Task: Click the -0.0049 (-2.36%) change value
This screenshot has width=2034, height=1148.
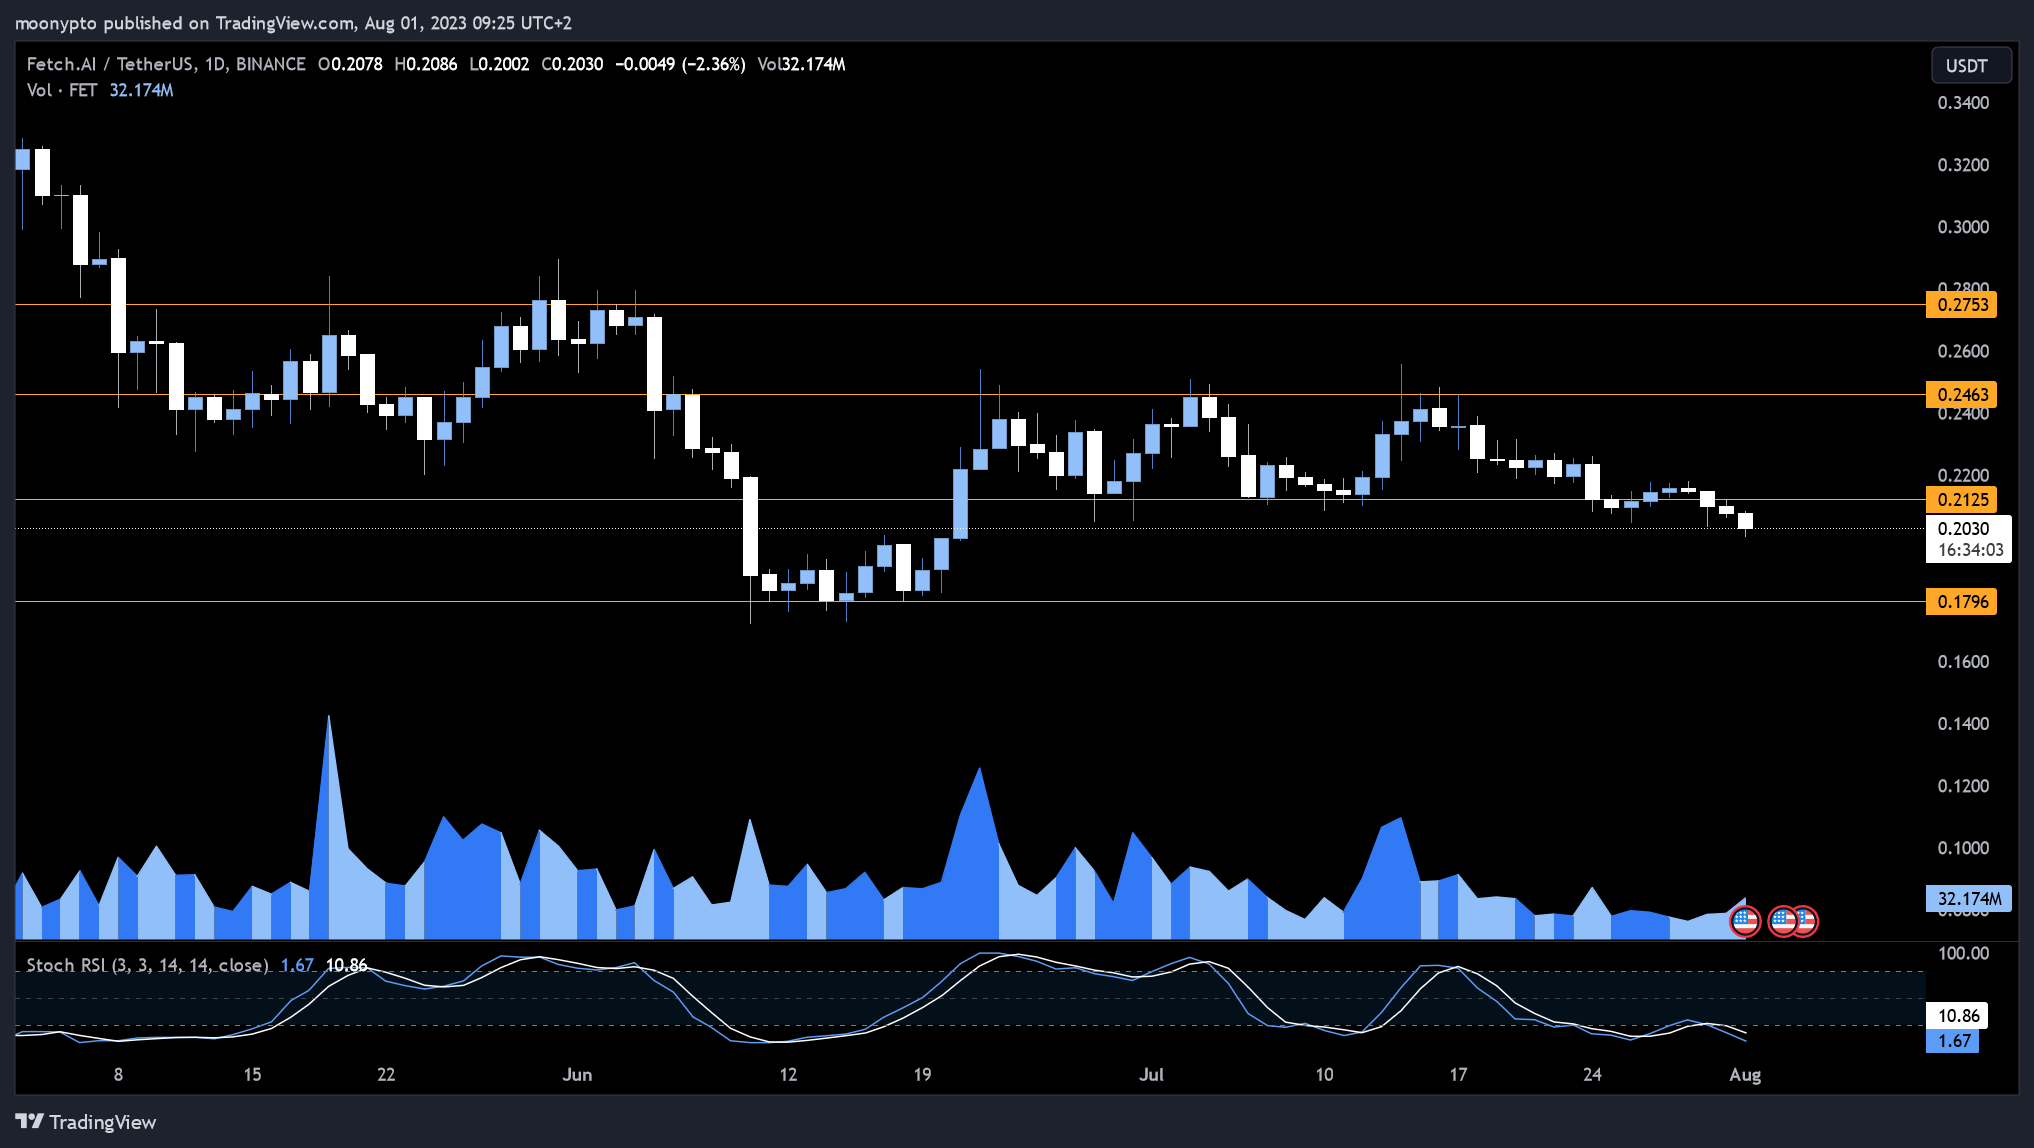Action: (680, 64)
